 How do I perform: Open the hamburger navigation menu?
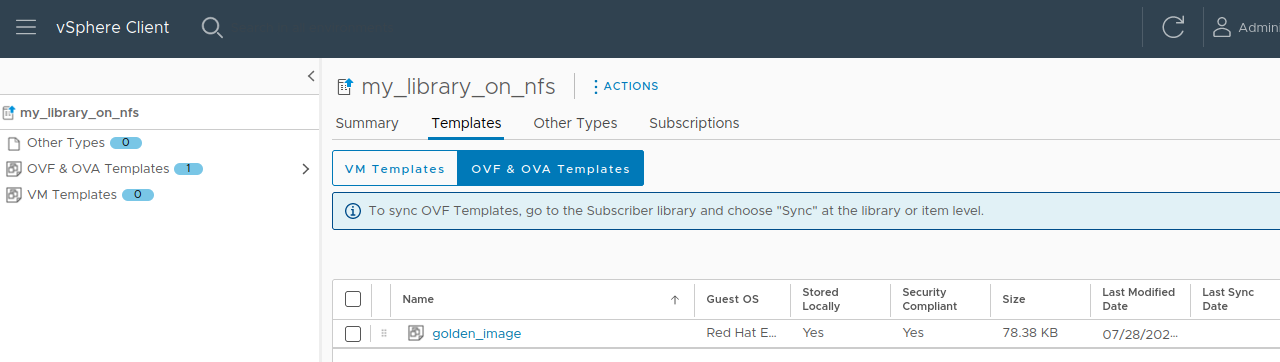tap(26, 28)
